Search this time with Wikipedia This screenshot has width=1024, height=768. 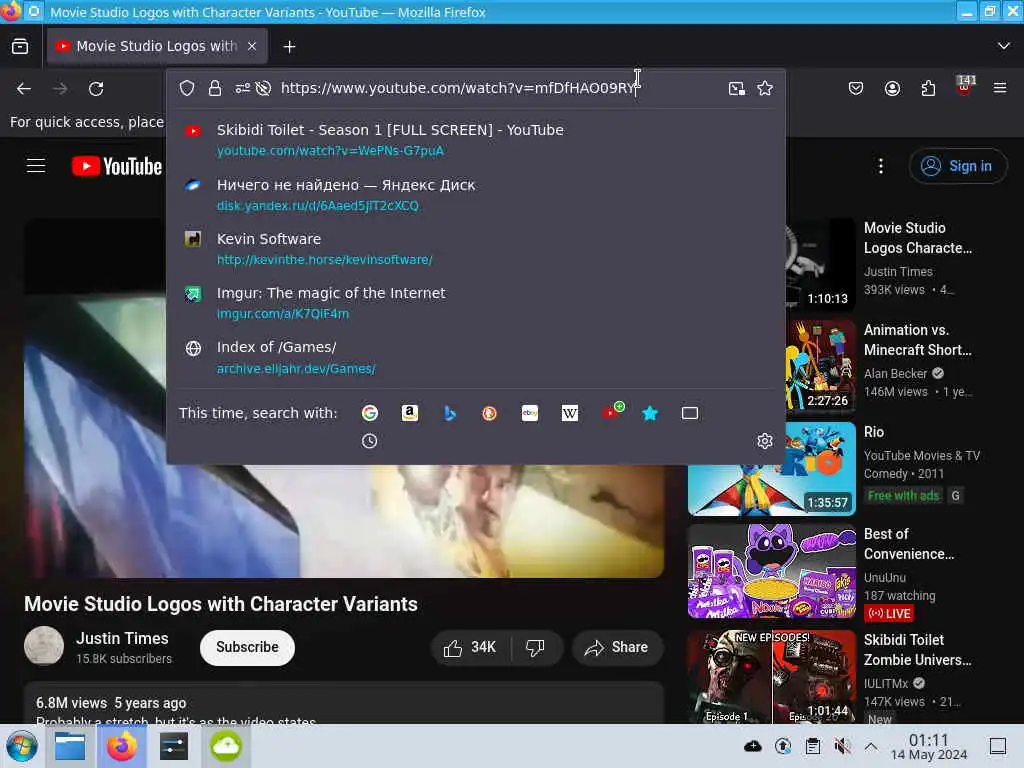[x=569, y=413]
